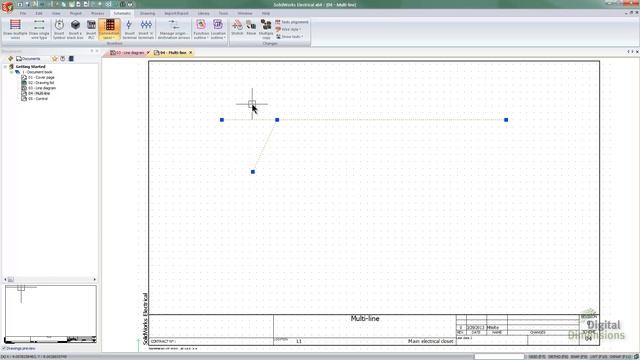Open the Edit ribbon tab

pos(39,13)
